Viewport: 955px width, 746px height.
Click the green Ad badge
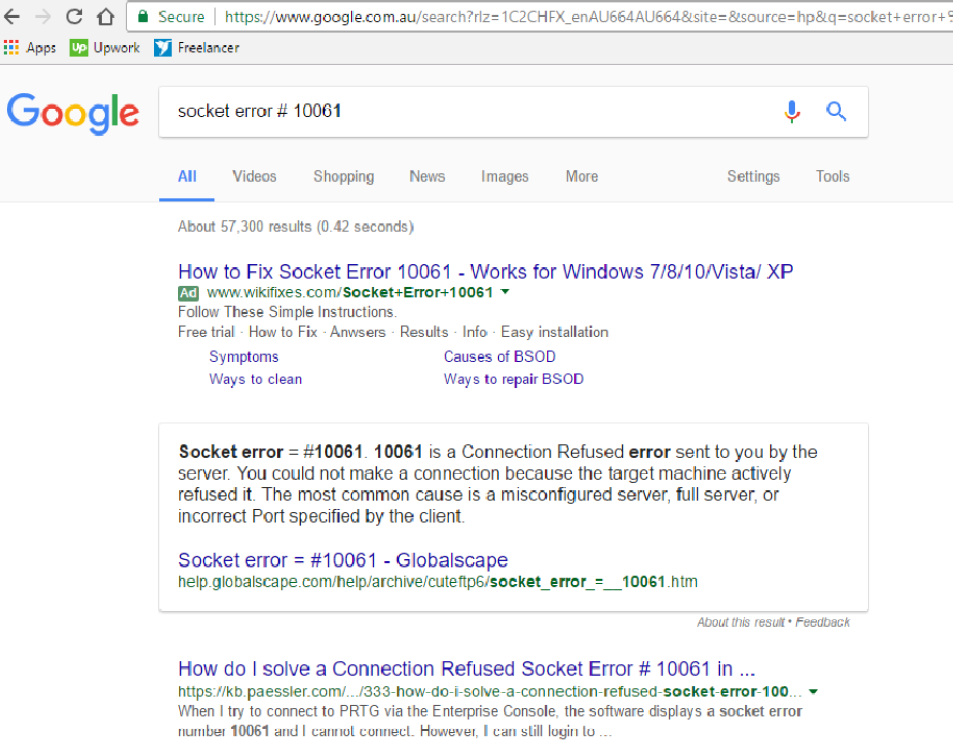pyautogui.click(x=188, y=293)
